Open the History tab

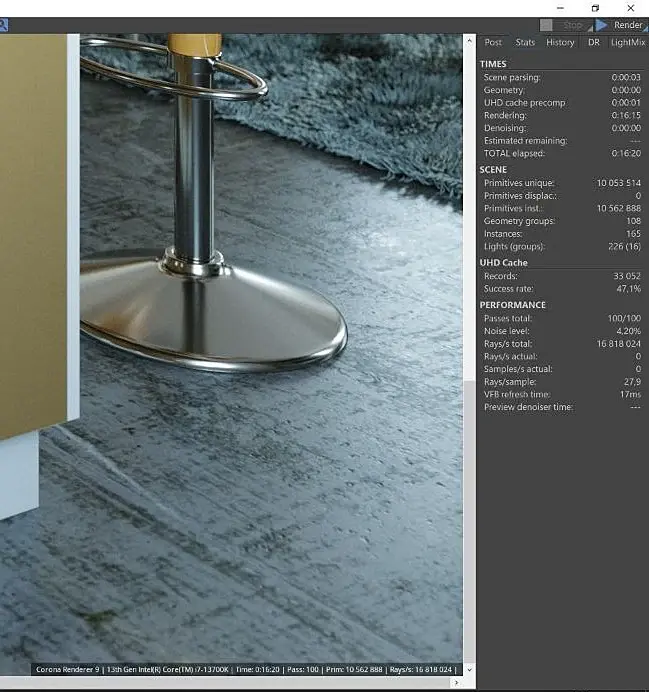[x=560, y=42]
